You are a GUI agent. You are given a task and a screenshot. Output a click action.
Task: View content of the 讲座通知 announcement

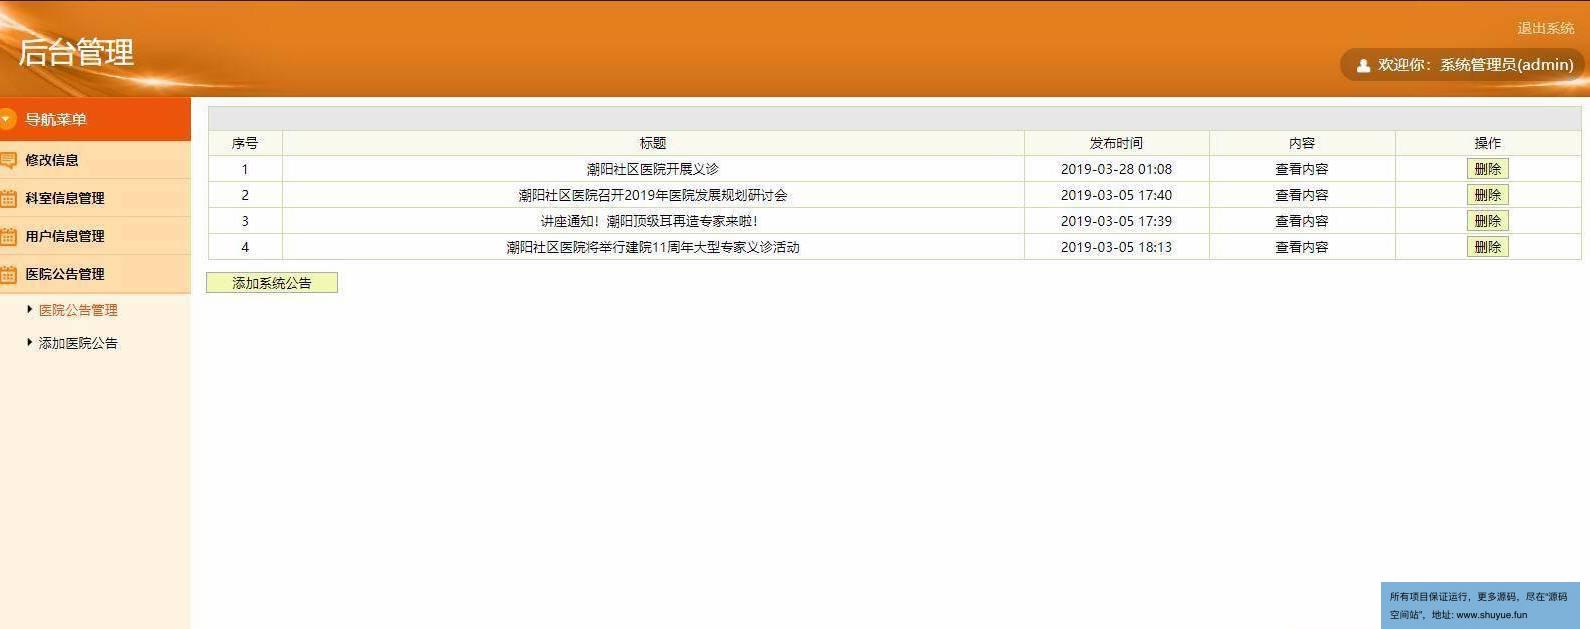tap(1301, 221)
